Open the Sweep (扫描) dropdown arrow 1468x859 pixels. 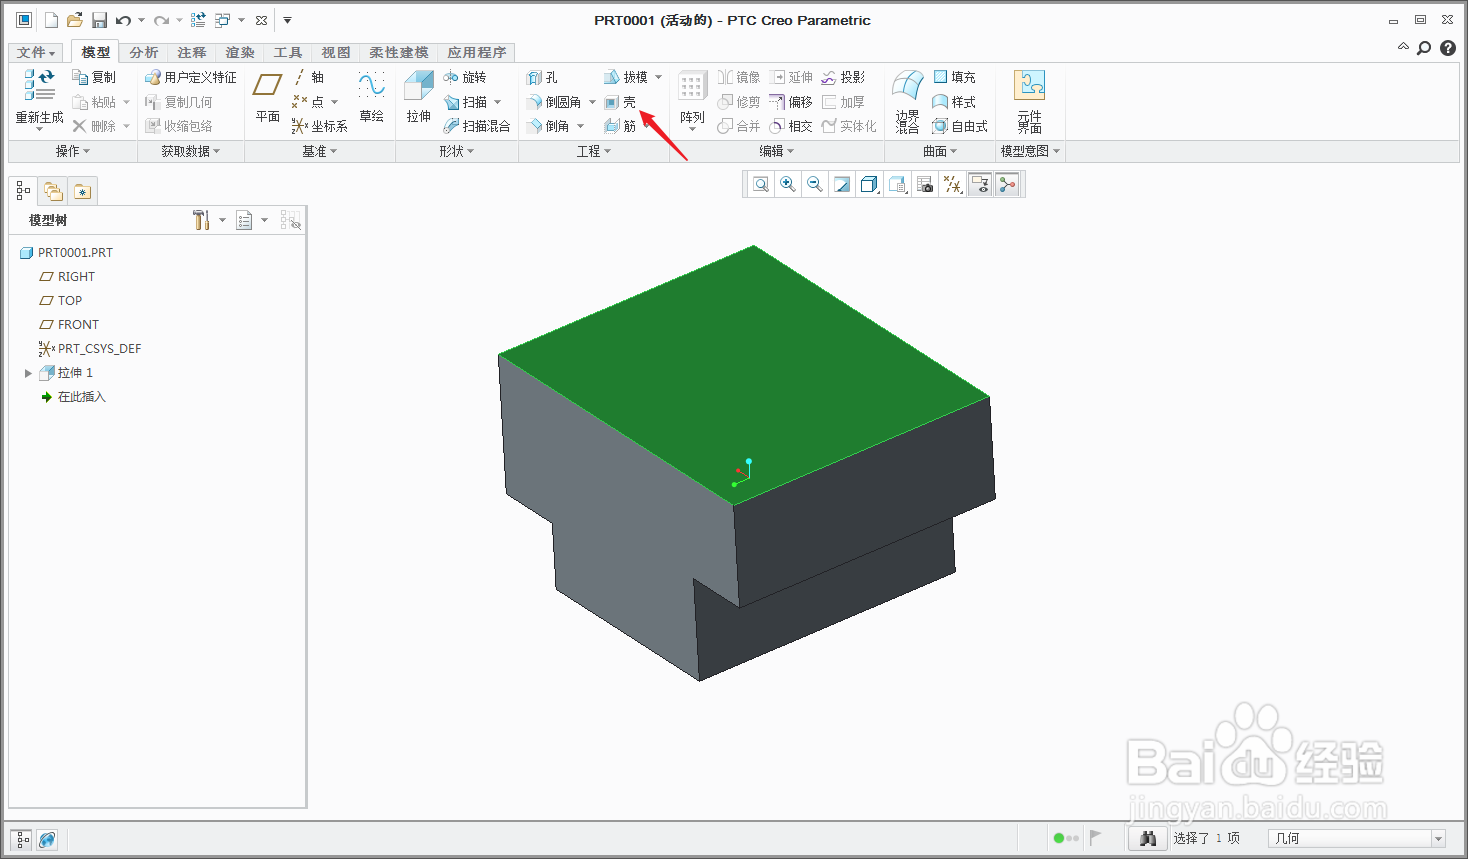pyautogui.click(x=498, y=102)
